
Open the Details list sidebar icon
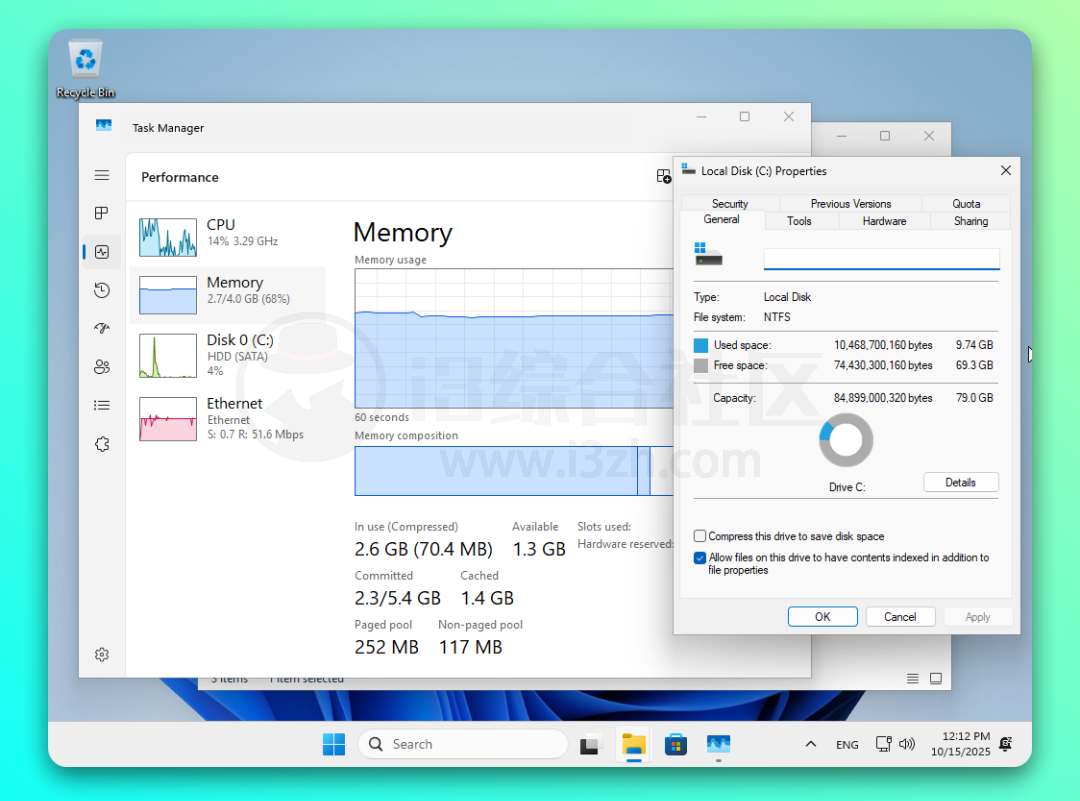[102, 405]
